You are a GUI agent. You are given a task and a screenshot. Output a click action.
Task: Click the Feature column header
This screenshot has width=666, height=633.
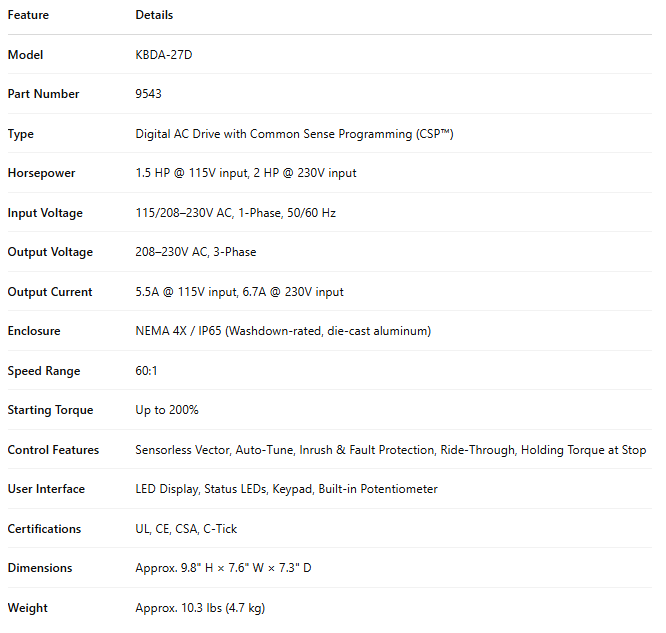(x=28, y=15)
